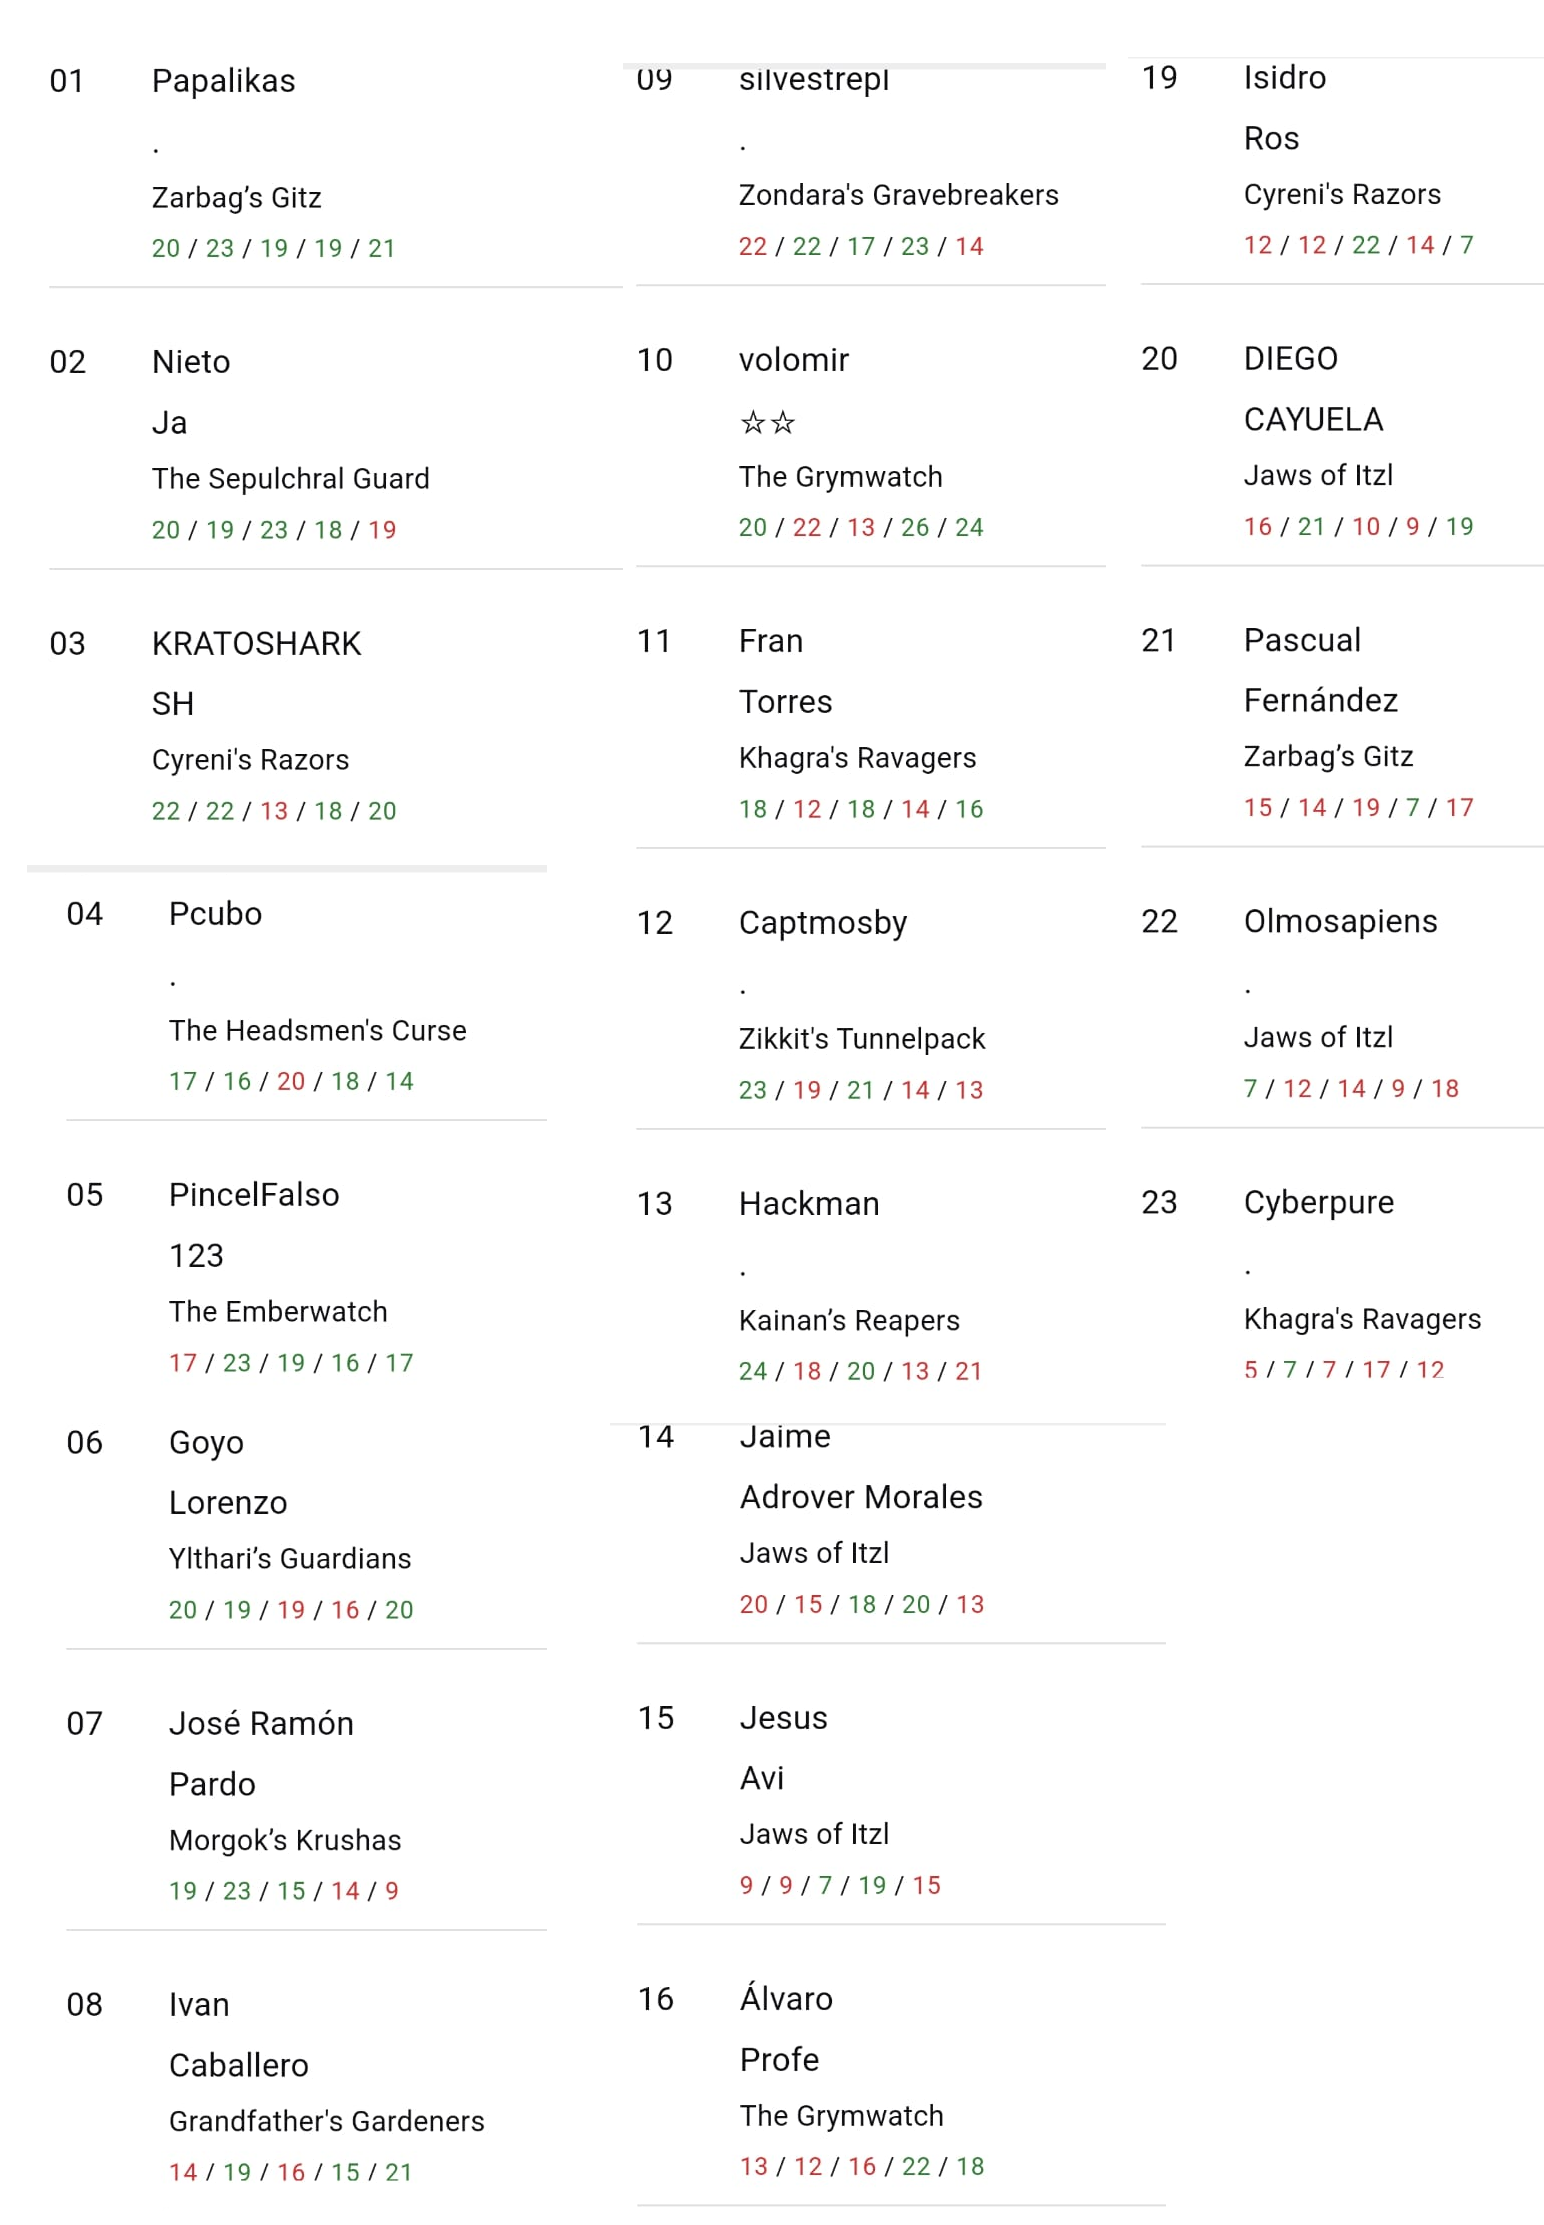Click the PincelFalso player entry
Image resolution: width=1544 pixels, height=2225 pixels.
pos(254,1195)
